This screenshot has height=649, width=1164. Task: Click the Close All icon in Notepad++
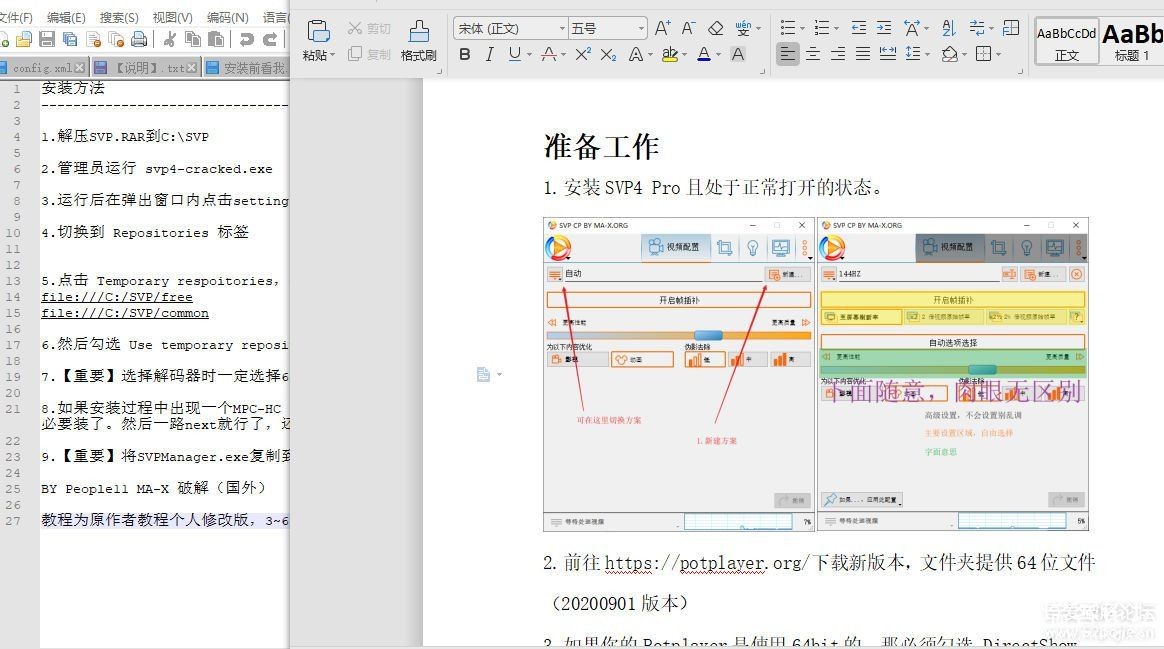point(117,39)
